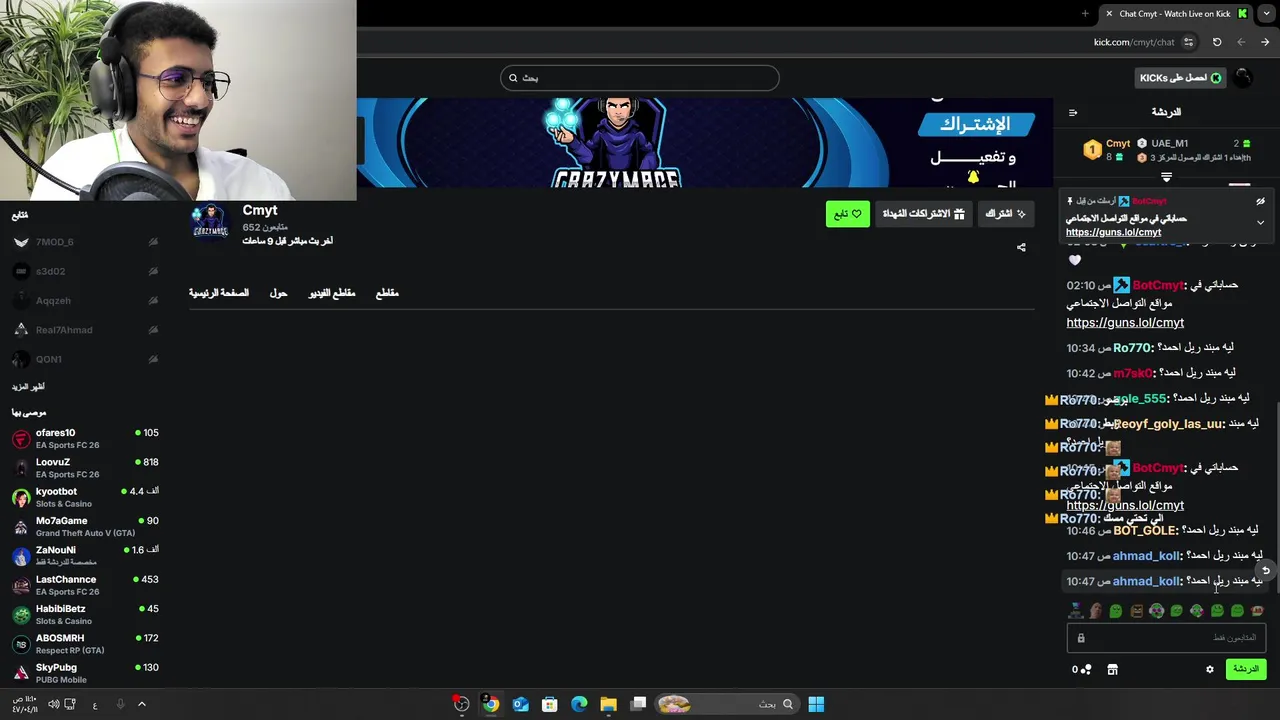Open followed channel Aqqzeh

pyautogui.click(x=85, y=300)
